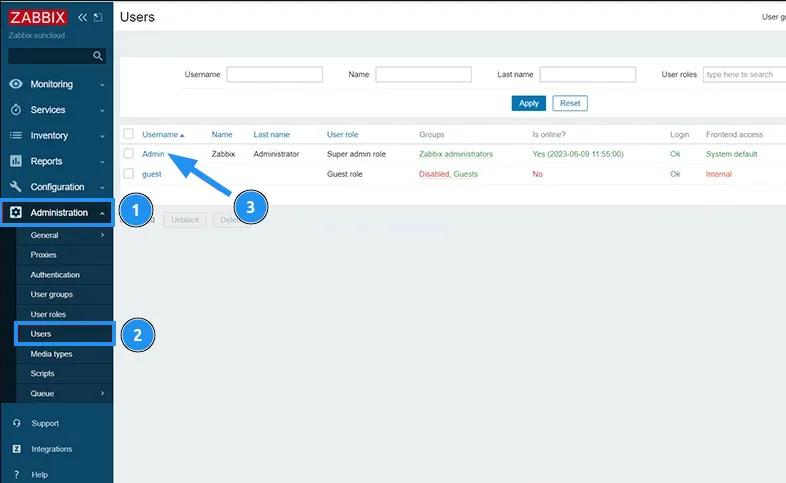Screen dimensions: 786x483
Task: Sort table by Name column
Action: point(222,134)
